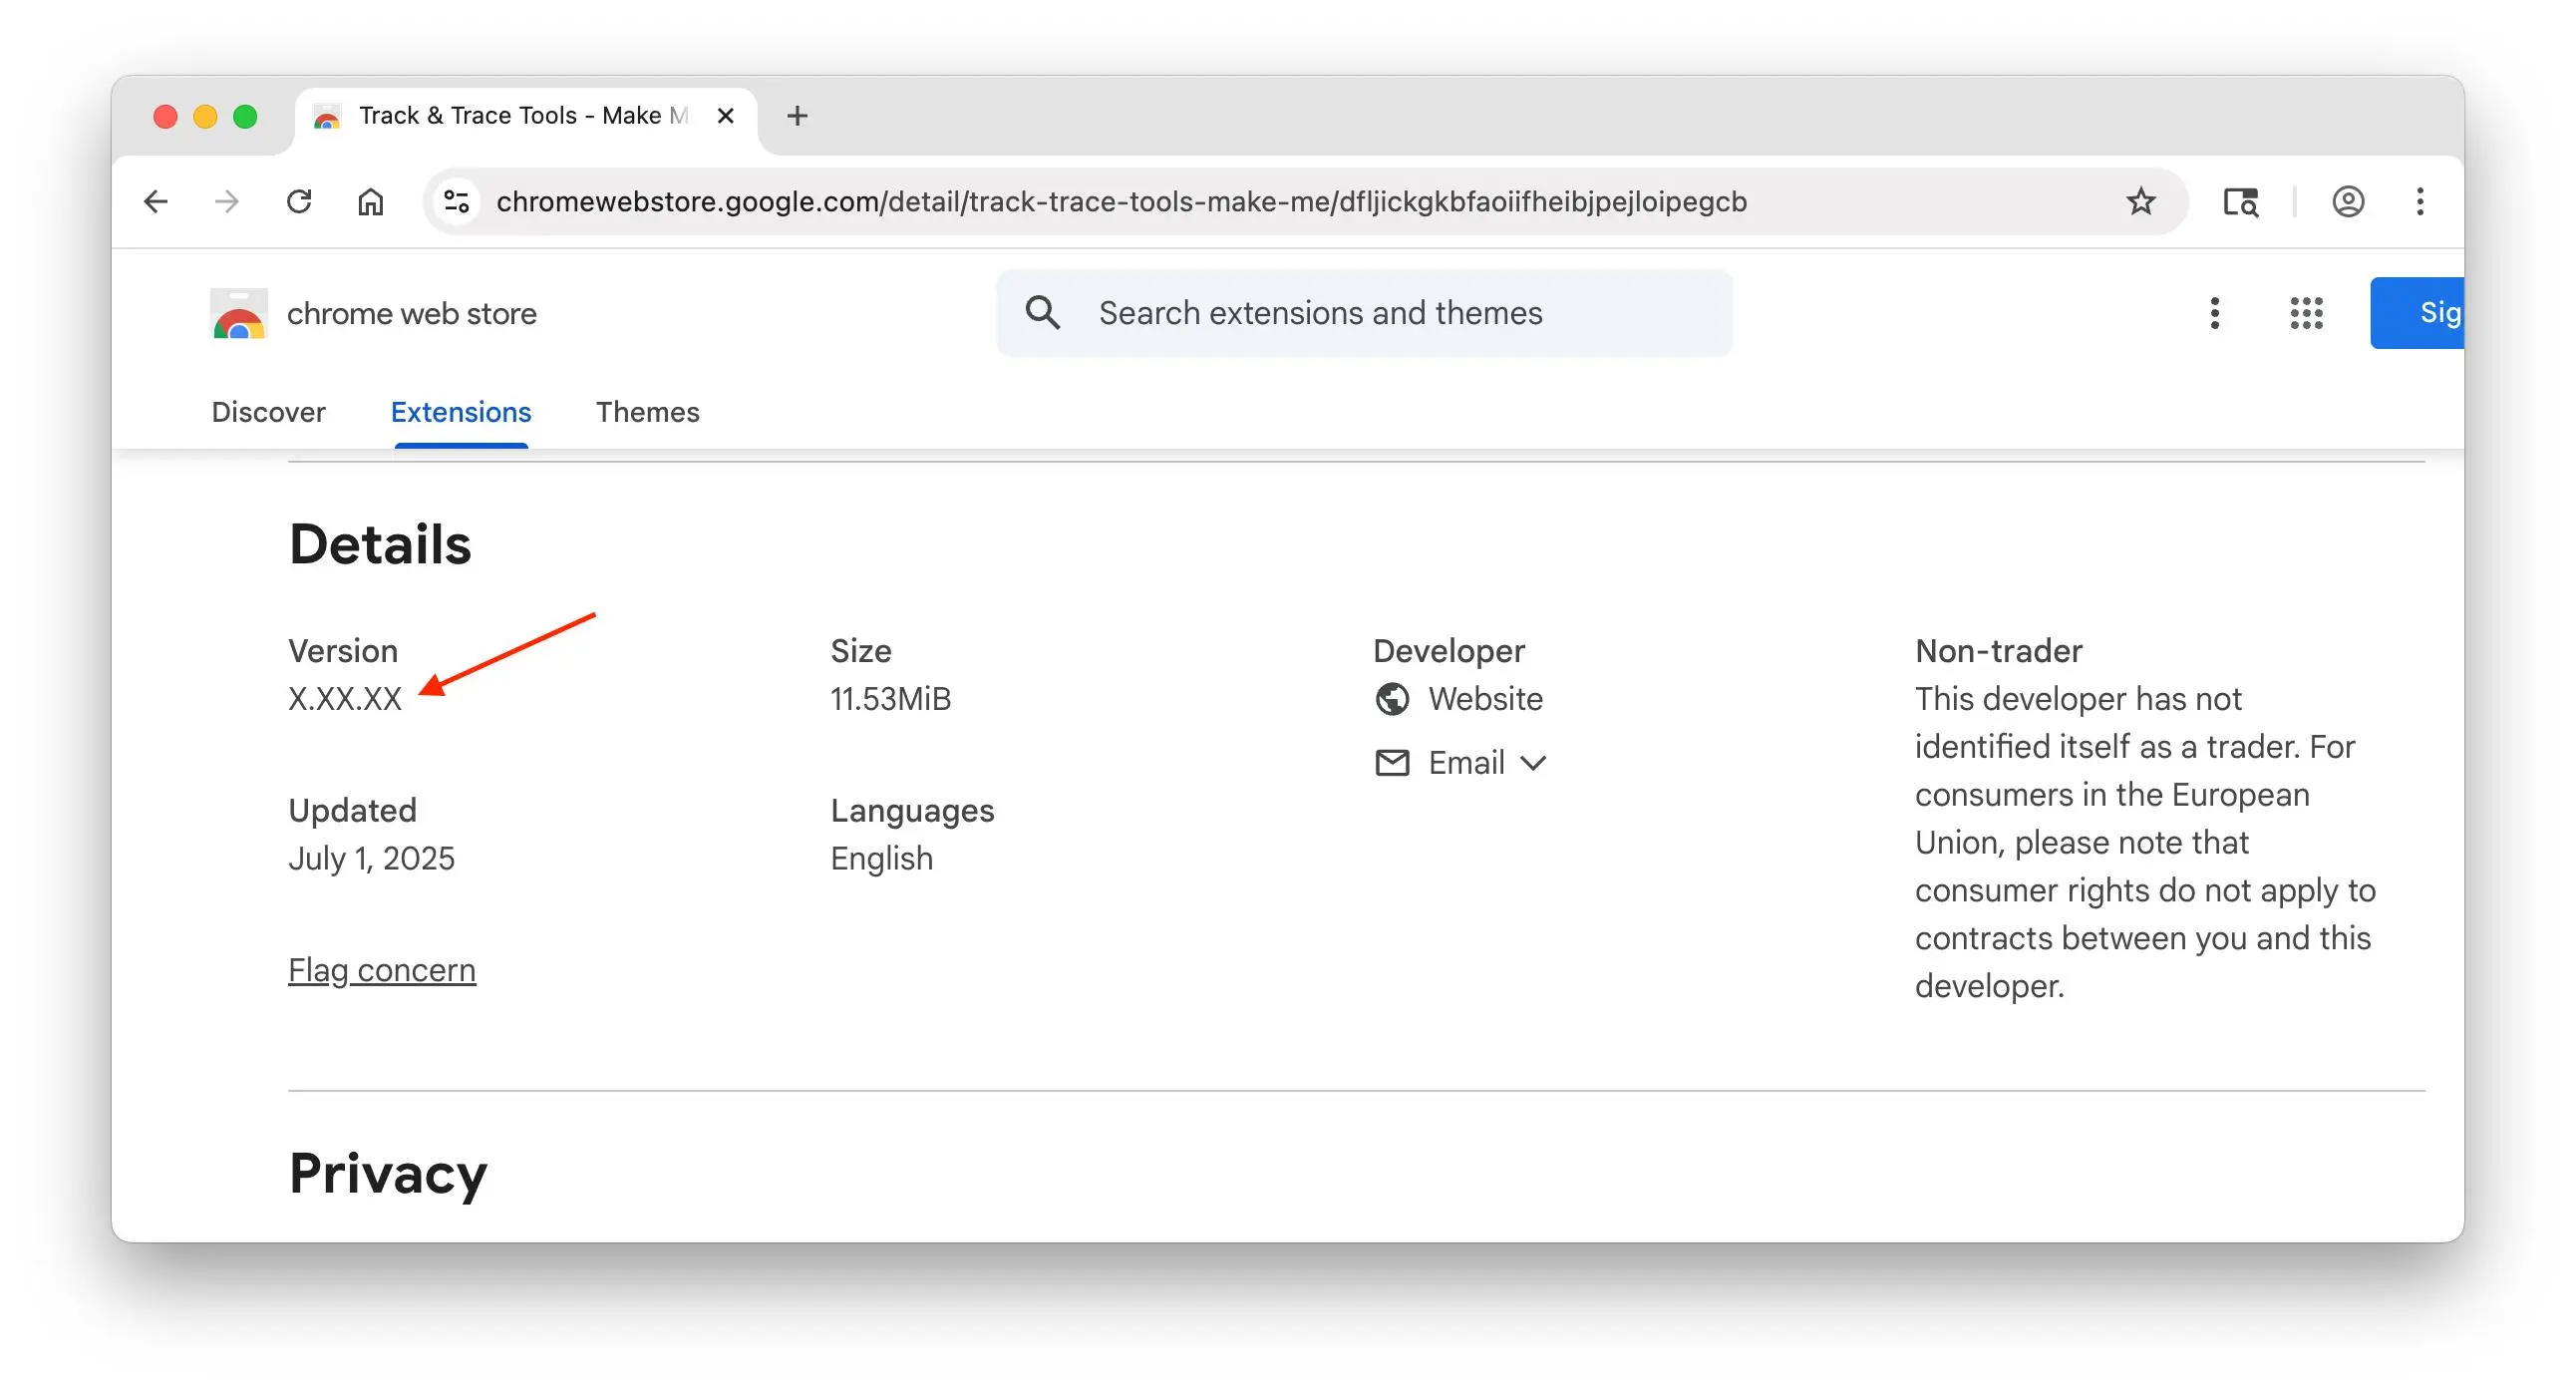This screenshot has height=1390, width=2576.
Task: Reload the current page
Action: (x=299, y=202)
